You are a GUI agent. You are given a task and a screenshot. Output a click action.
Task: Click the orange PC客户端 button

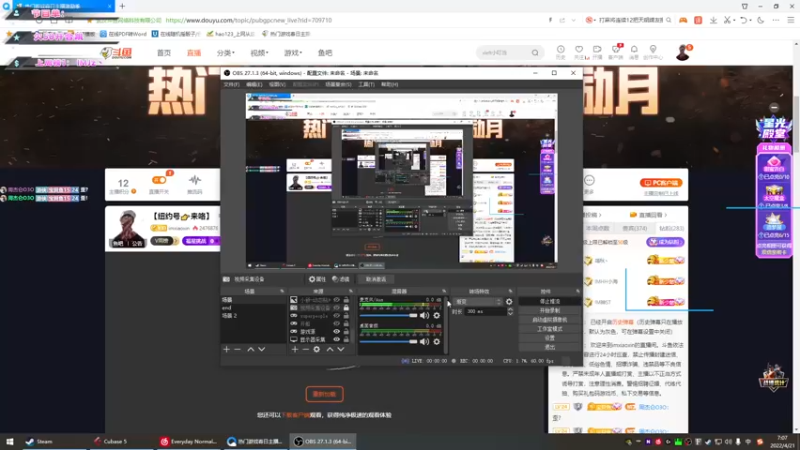[x=661, y=183]
